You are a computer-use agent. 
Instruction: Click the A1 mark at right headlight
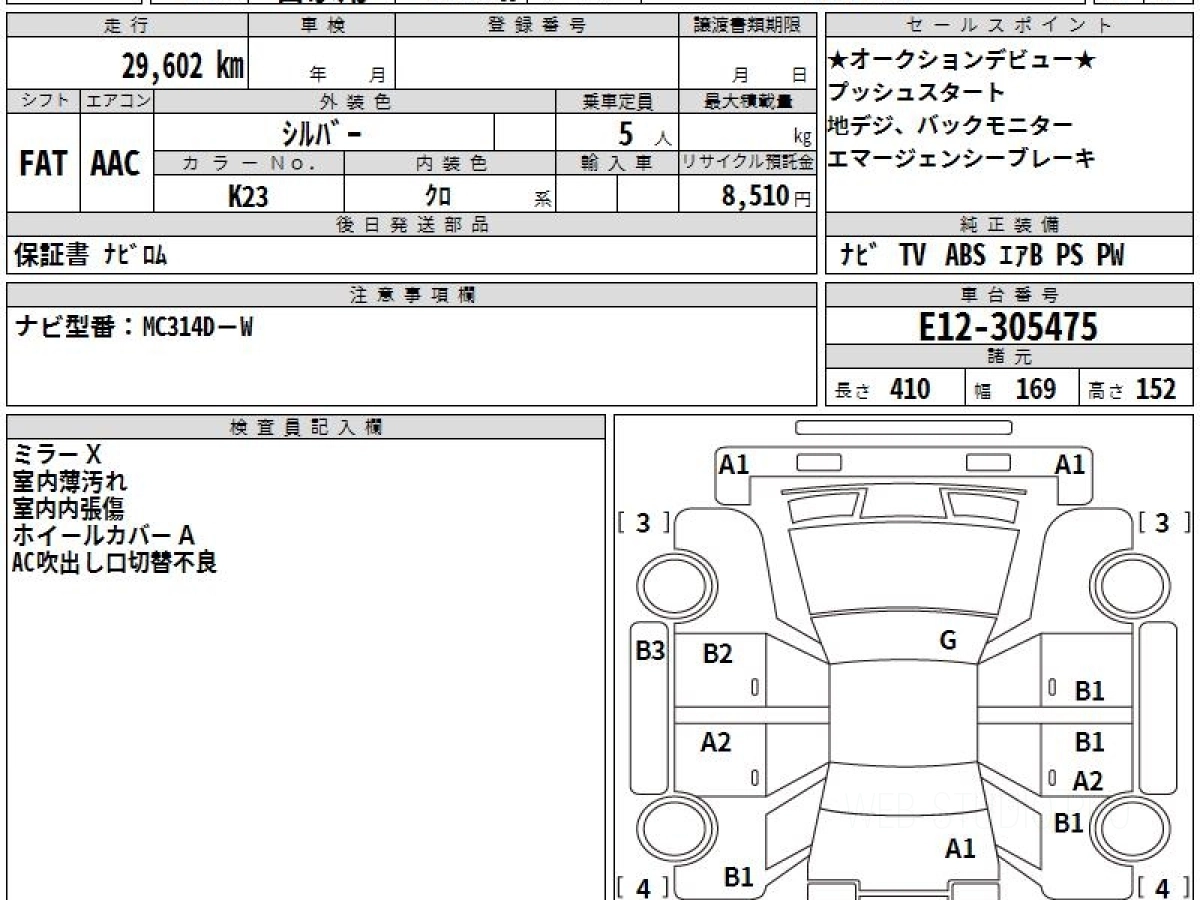pyautogui.click(x=1070, y=464)
